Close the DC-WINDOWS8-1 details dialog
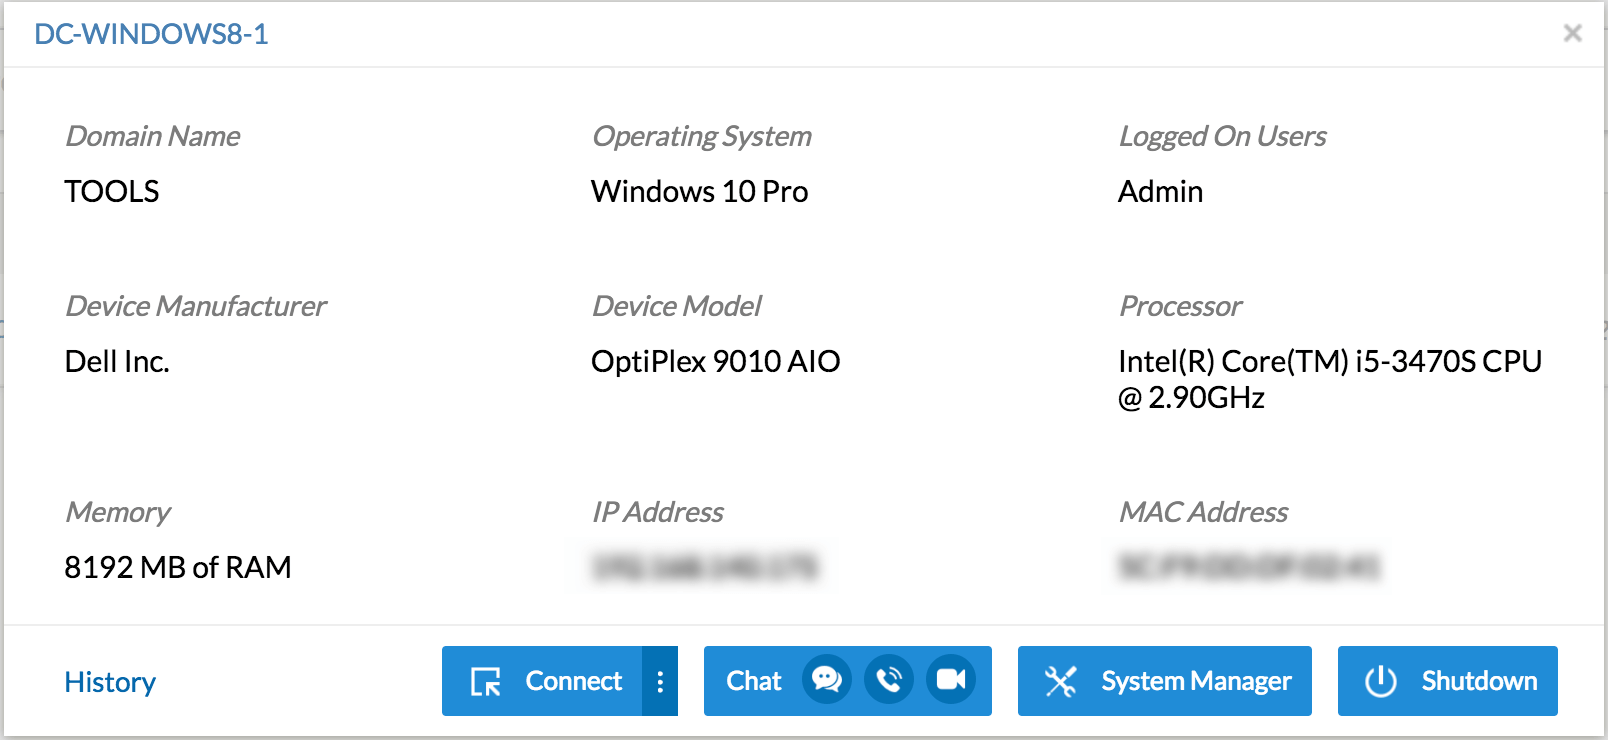The height and width of the screenshot is (740, 1608). (1572, 34)
